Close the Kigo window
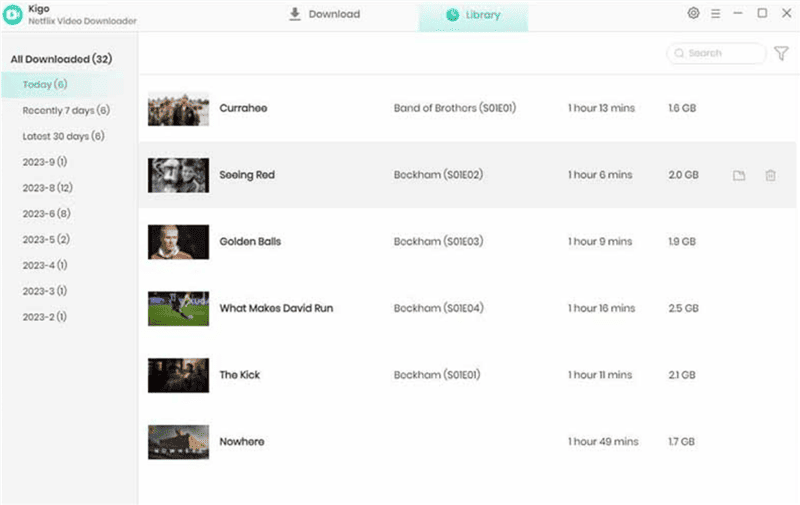Screen dimensions: 800x505 [786, 13]
